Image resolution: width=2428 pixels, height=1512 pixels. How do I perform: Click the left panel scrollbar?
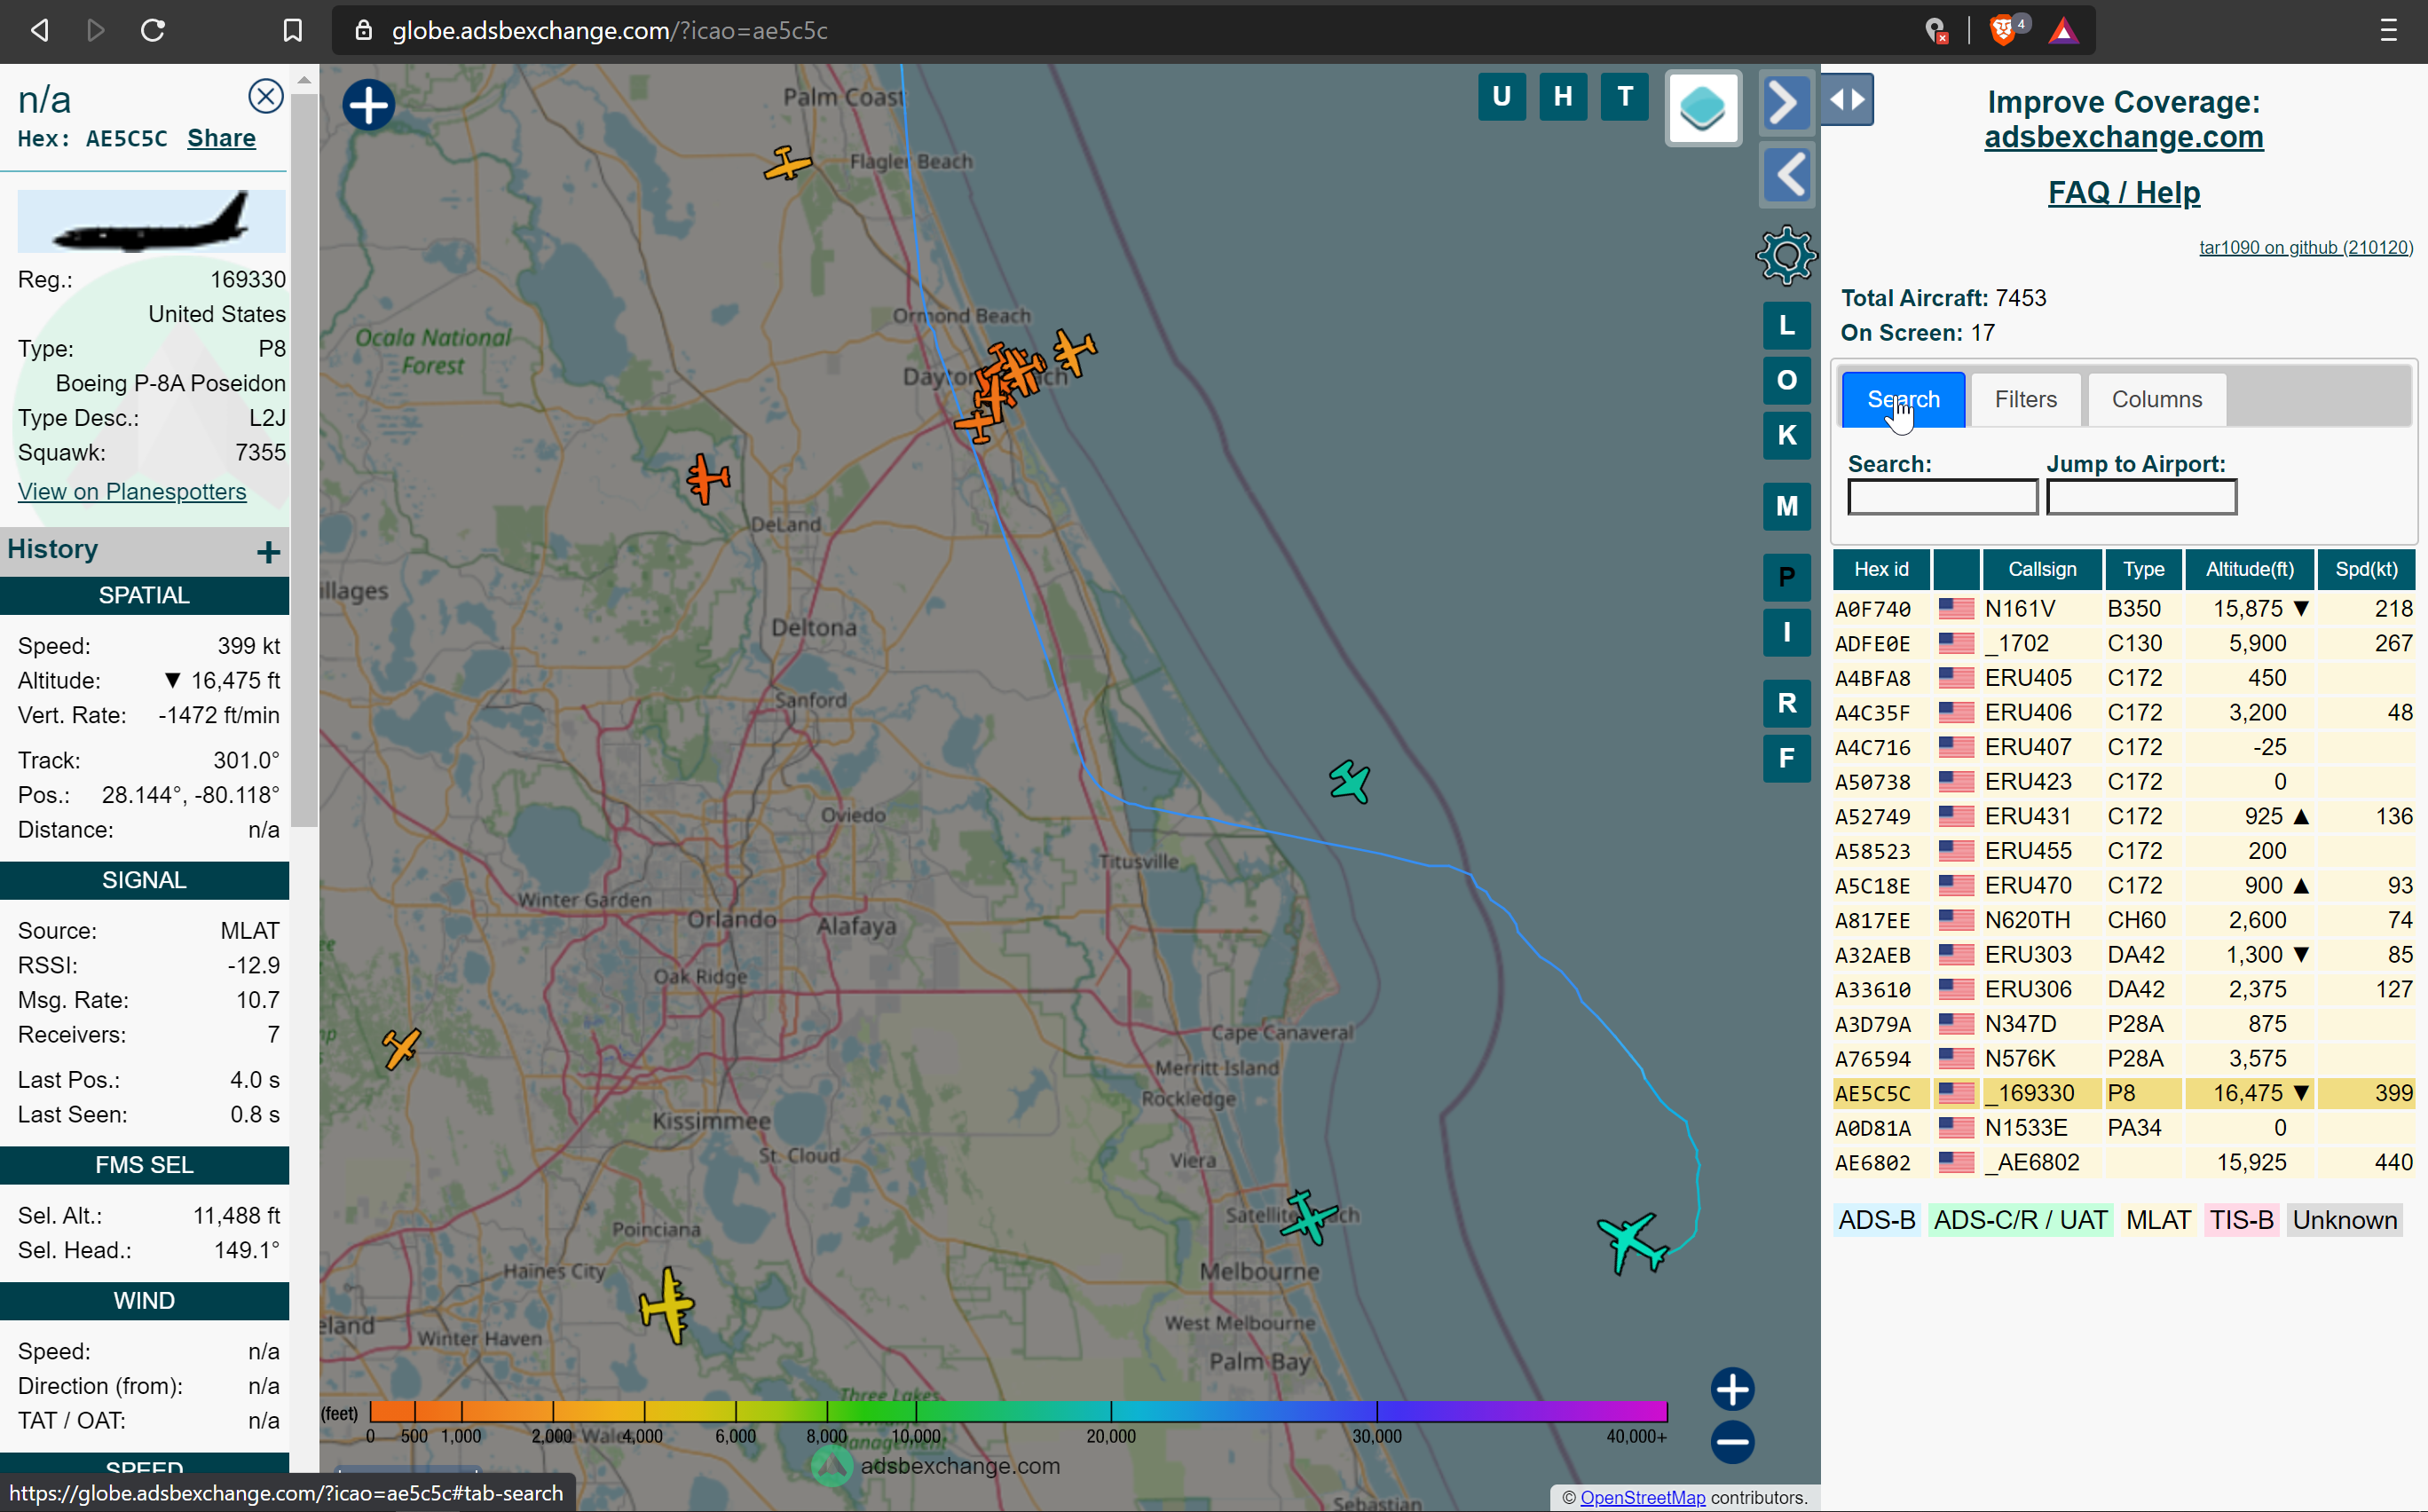[x=304, y=460]
